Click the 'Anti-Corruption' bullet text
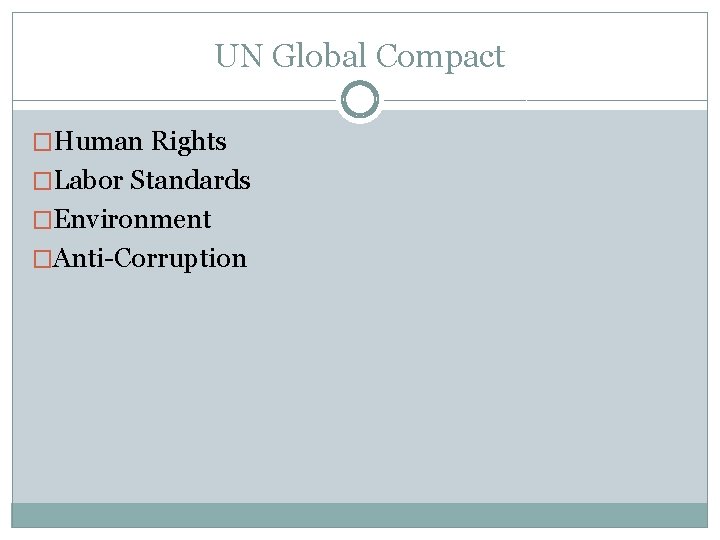Screen dimensions: 720x540 point(150,259)
